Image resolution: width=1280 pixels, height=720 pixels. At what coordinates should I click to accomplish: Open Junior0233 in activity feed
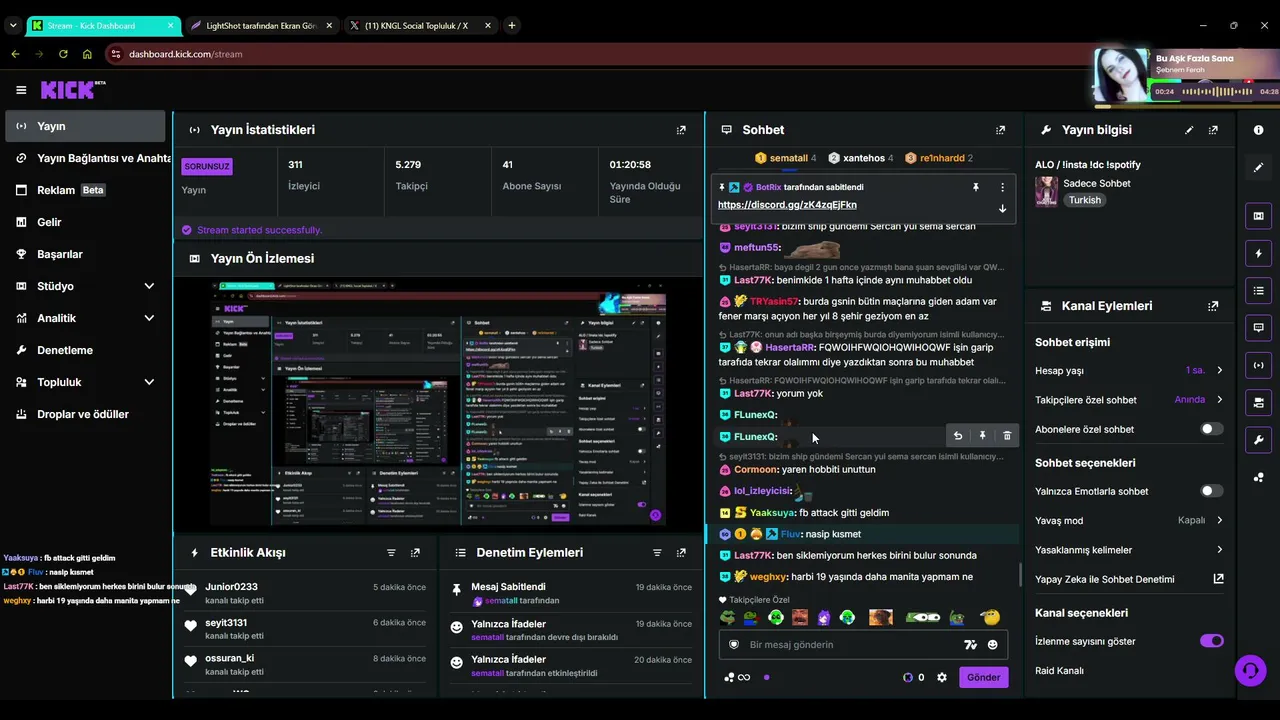pyautogui.click(x=231, y=587)
